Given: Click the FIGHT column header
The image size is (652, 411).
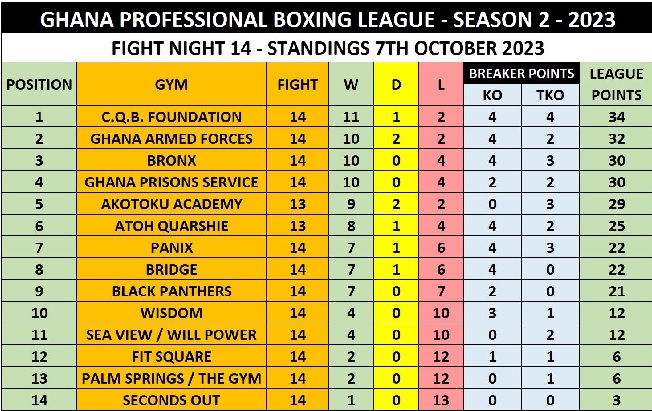Looking at the screenshot, I should point(298,84).
